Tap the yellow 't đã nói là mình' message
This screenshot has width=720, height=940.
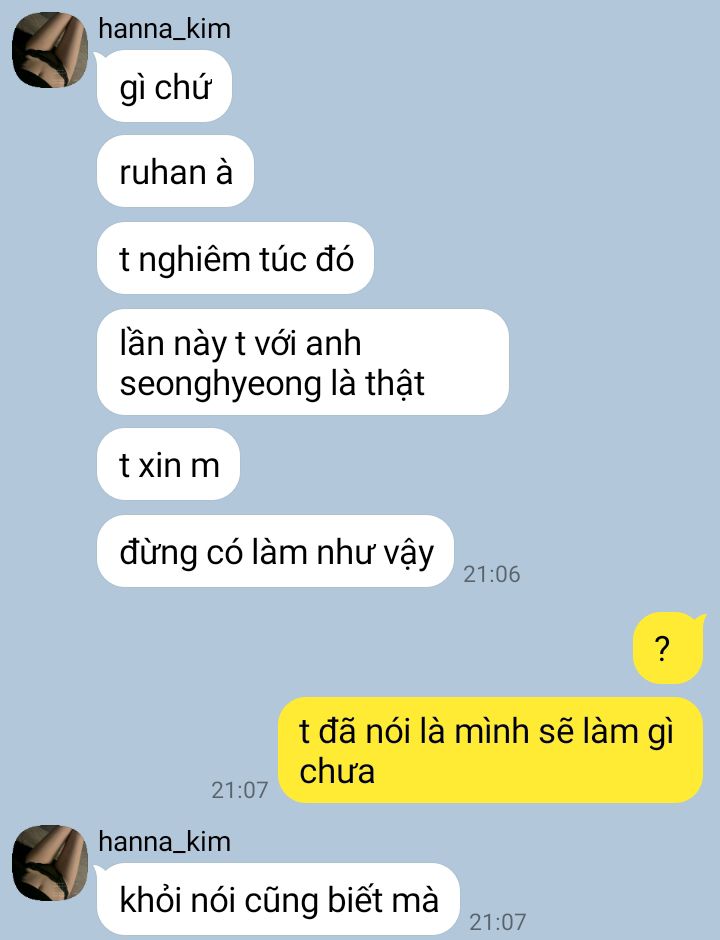[x=490, y=750]
